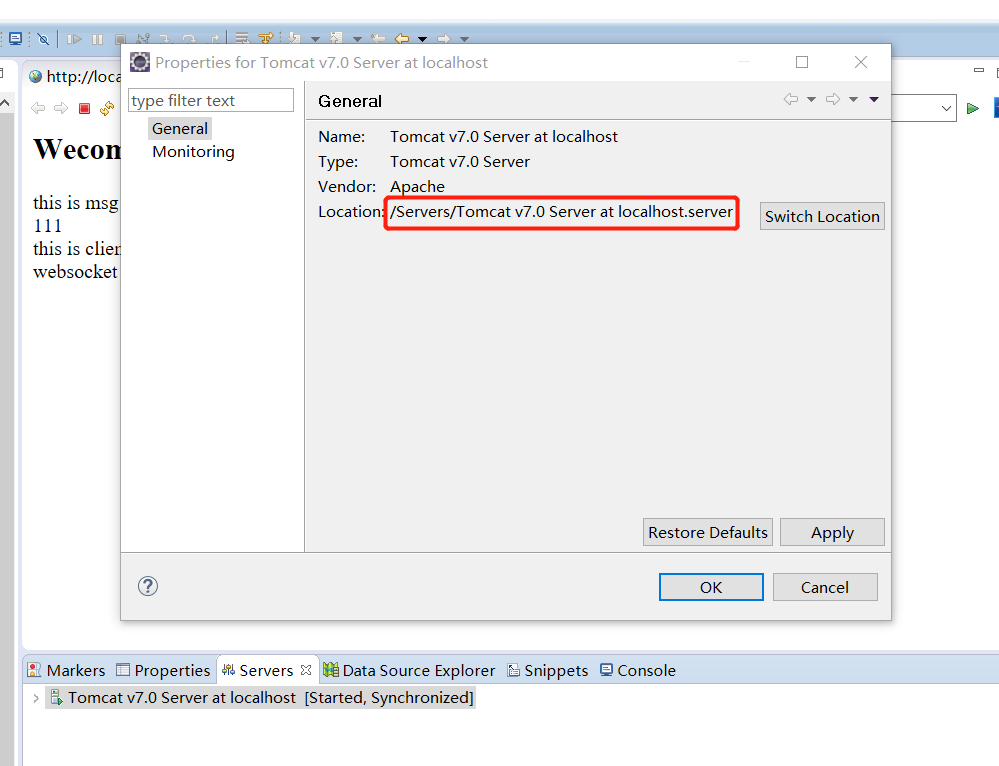Click the Vendor value Apache
999x766 pixels.
(x=417, y=187)
